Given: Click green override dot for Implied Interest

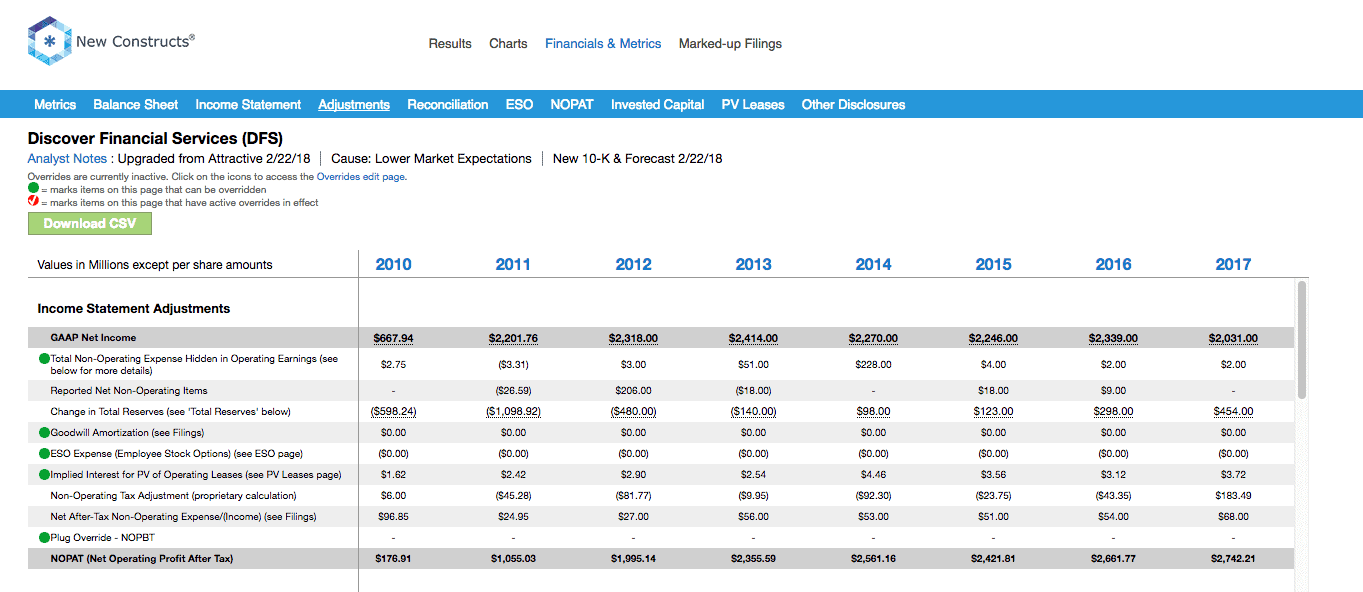Looking at the screenshot, I should click(44, 475).
